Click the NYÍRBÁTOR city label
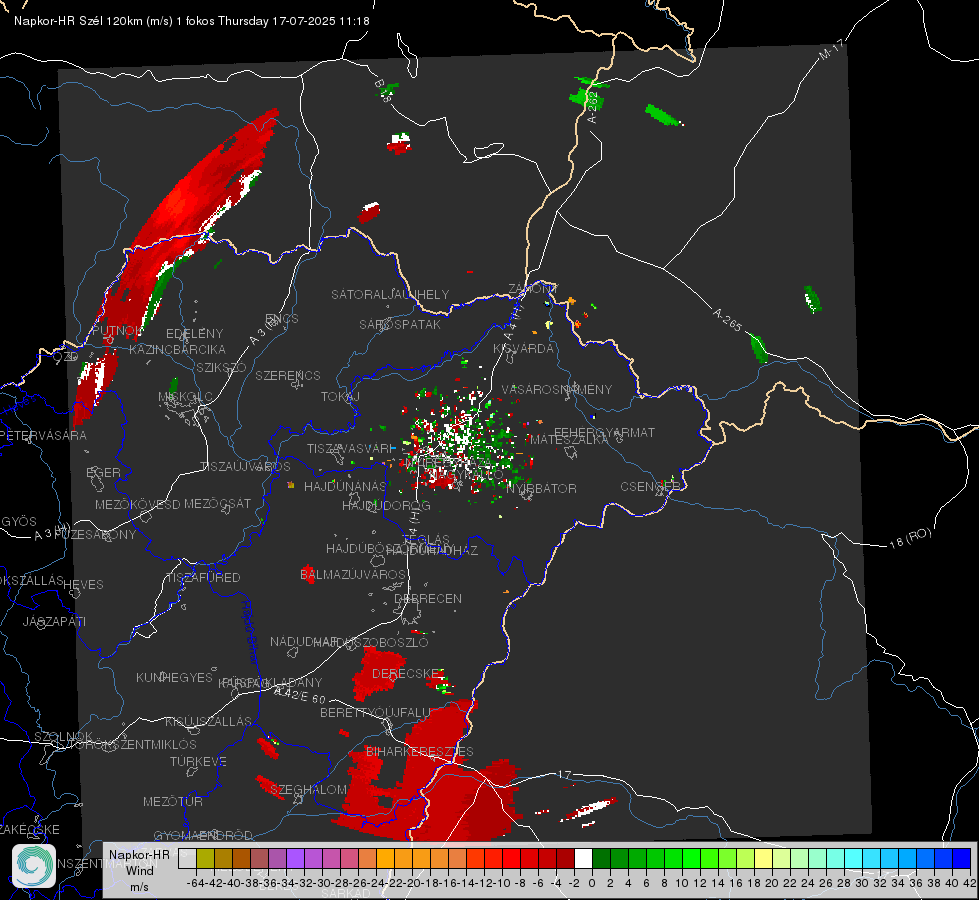Image resolution: width=979 pixels, height=900 pixels. pyautogui.click(x=541, y=488)
